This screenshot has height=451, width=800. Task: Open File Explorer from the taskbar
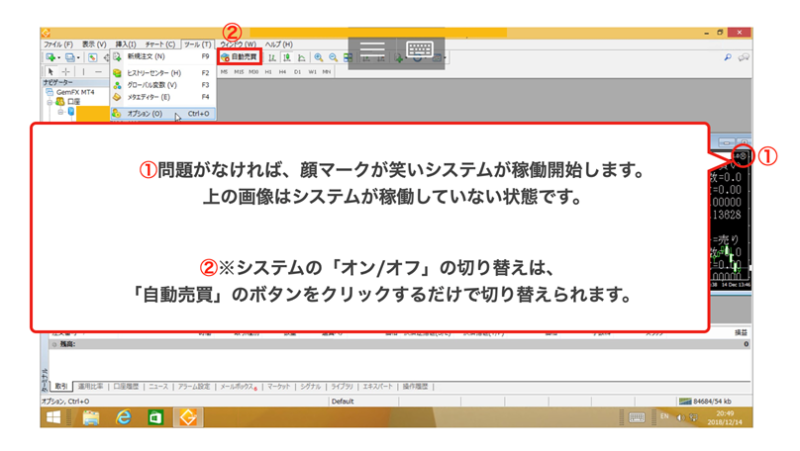click(91, 418)
